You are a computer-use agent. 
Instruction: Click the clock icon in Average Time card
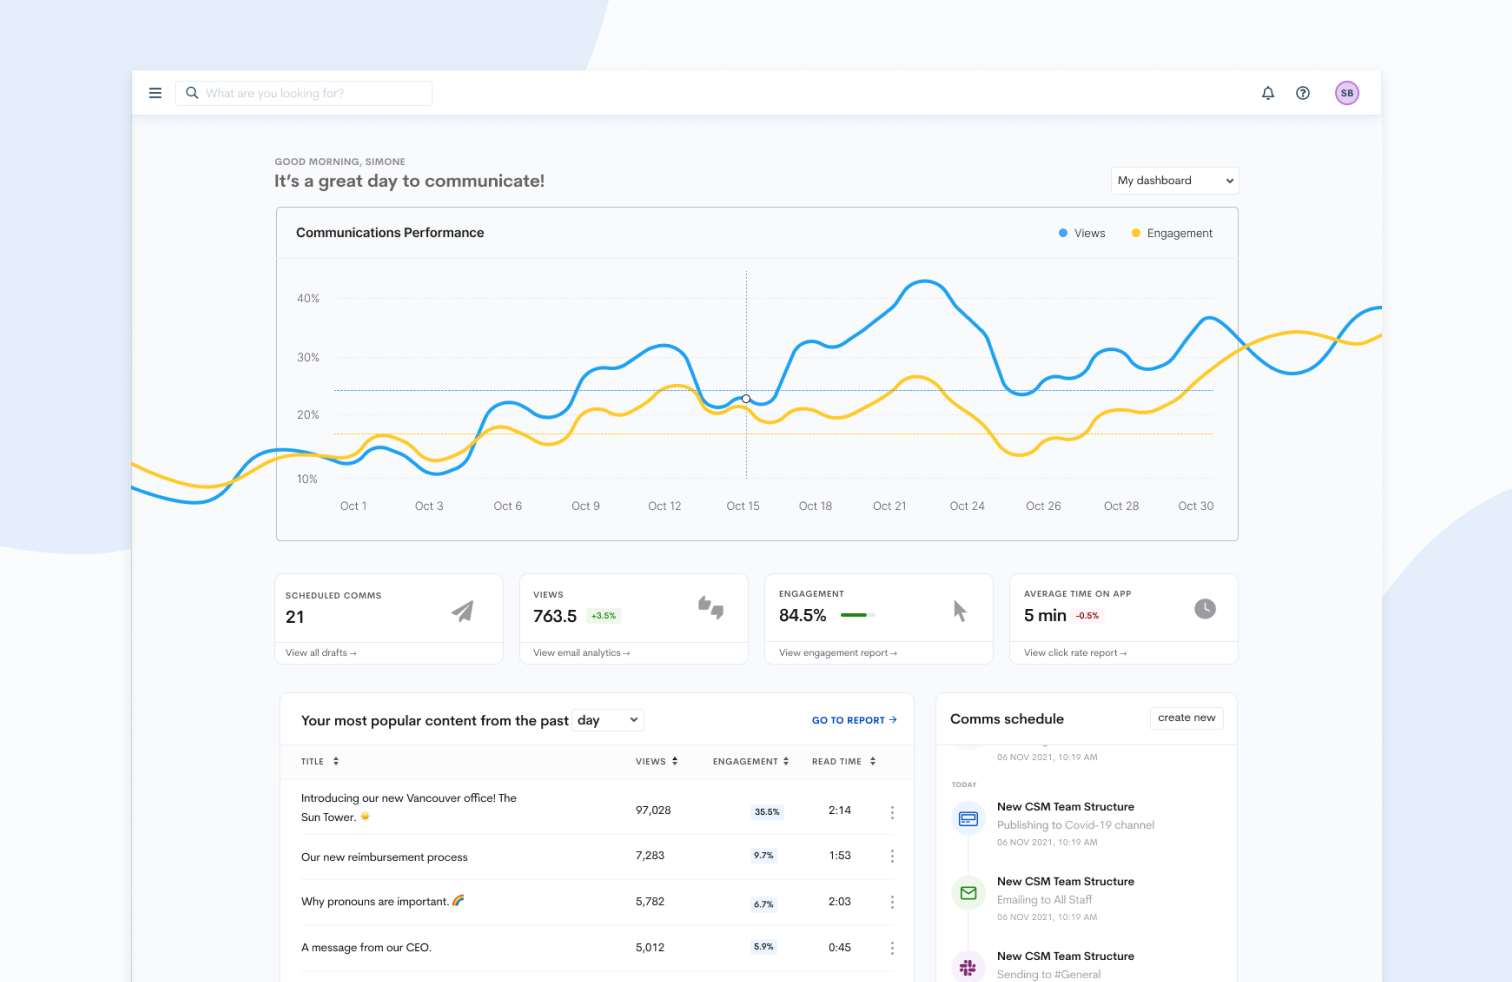click(1205, 609)
